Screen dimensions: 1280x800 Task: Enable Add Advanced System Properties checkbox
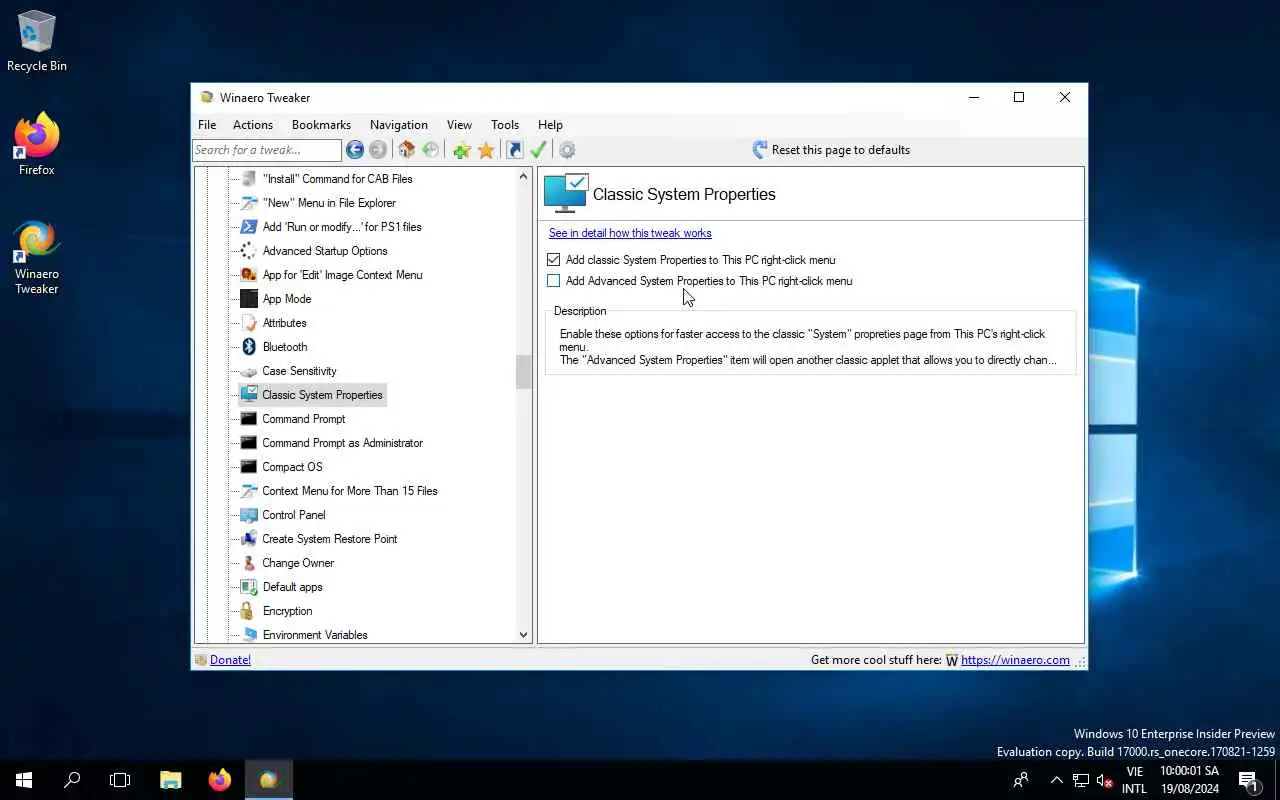[x=554, y=281]
